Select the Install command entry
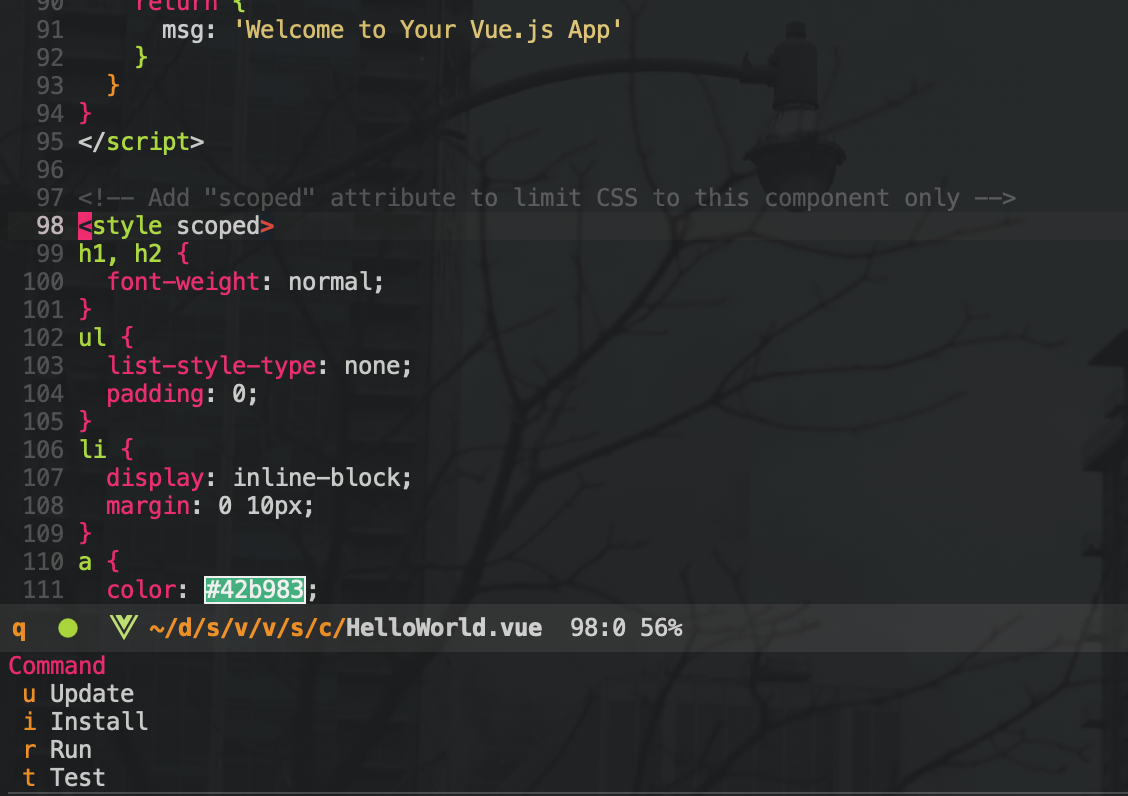This screenshot has width=1128, height=796. click(x=85, y=722)
